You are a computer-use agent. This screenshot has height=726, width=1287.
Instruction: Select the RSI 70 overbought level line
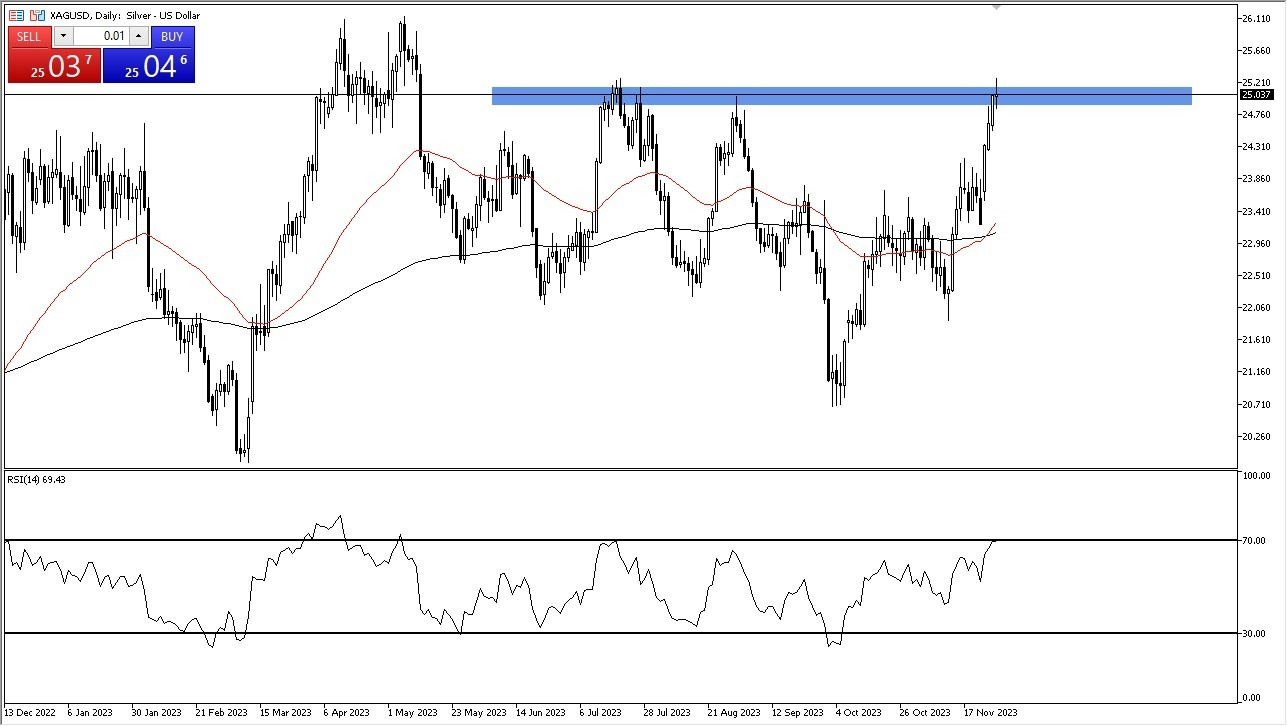[619, 540]
